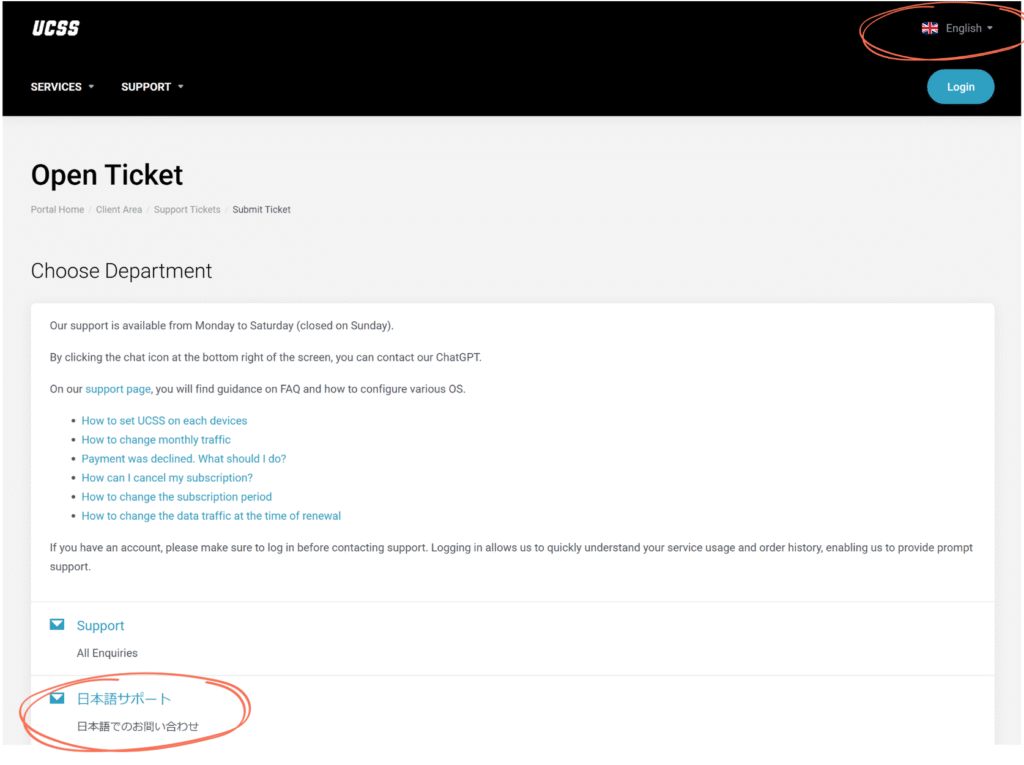Click the Support department envelope icon
1024x765 pixels.
click(x=57, y=625)
